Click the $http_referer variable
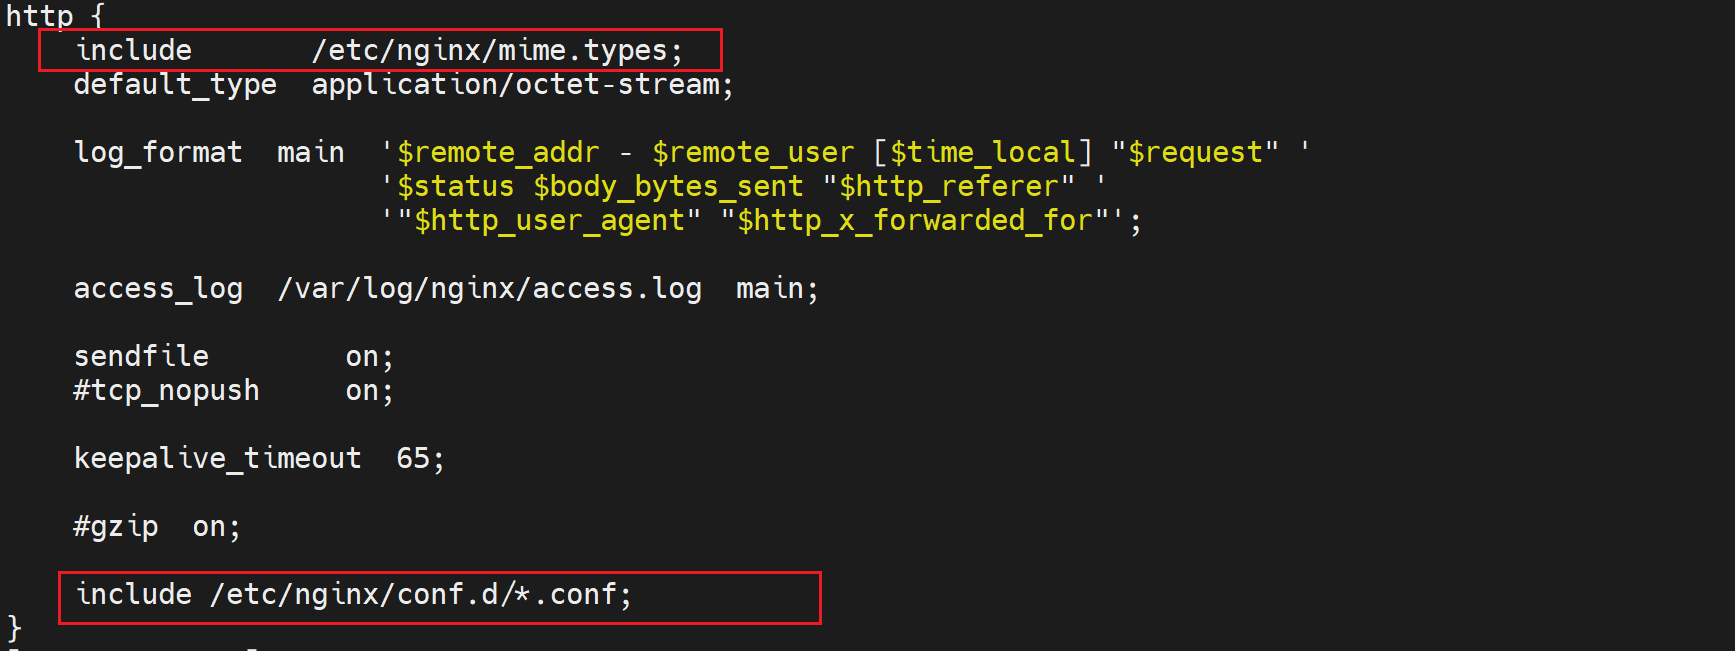1735x651 pixels. 948,187
